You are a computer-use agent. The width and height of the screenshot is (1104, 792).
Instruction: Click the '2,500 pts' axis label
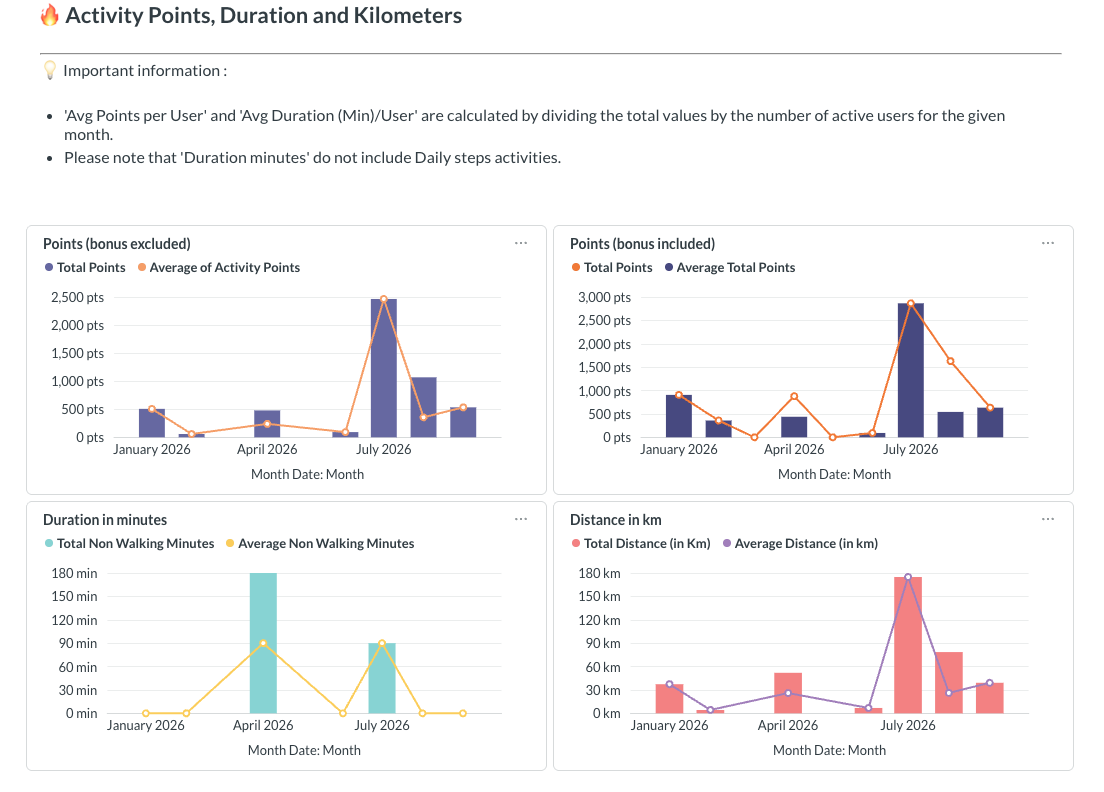pyautogui.click(x=77, y=297)
